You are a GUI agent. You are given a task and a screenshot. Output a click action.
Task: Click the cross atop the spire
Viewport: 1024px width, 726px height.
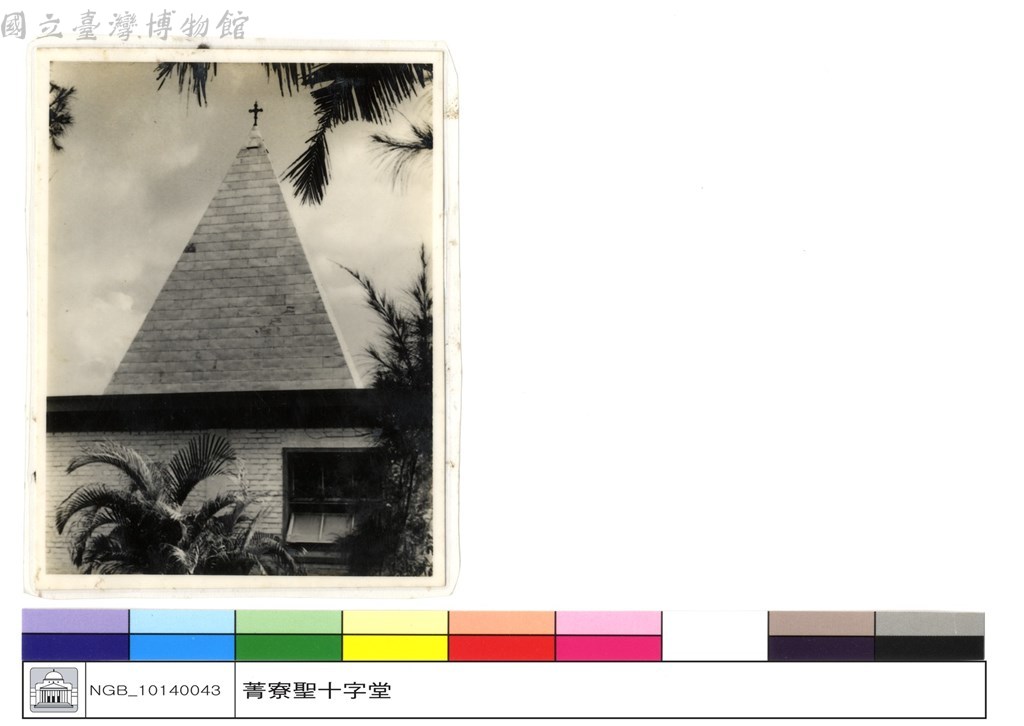click(x=255, y=114)
